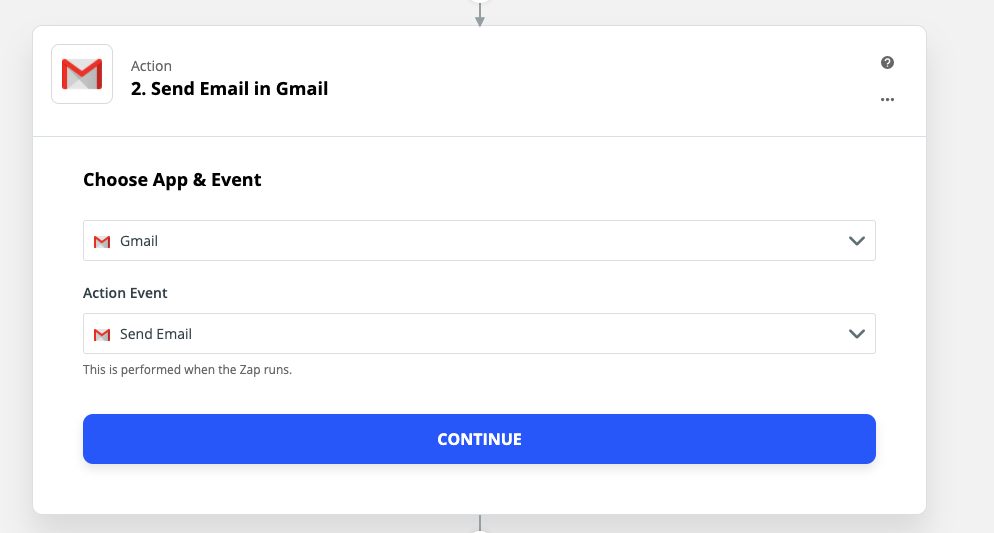Image resolution: width=994 pixels, height=533 pixels.
Task: Click the "Choose App & Event" section heading
Action: (172, 180)
